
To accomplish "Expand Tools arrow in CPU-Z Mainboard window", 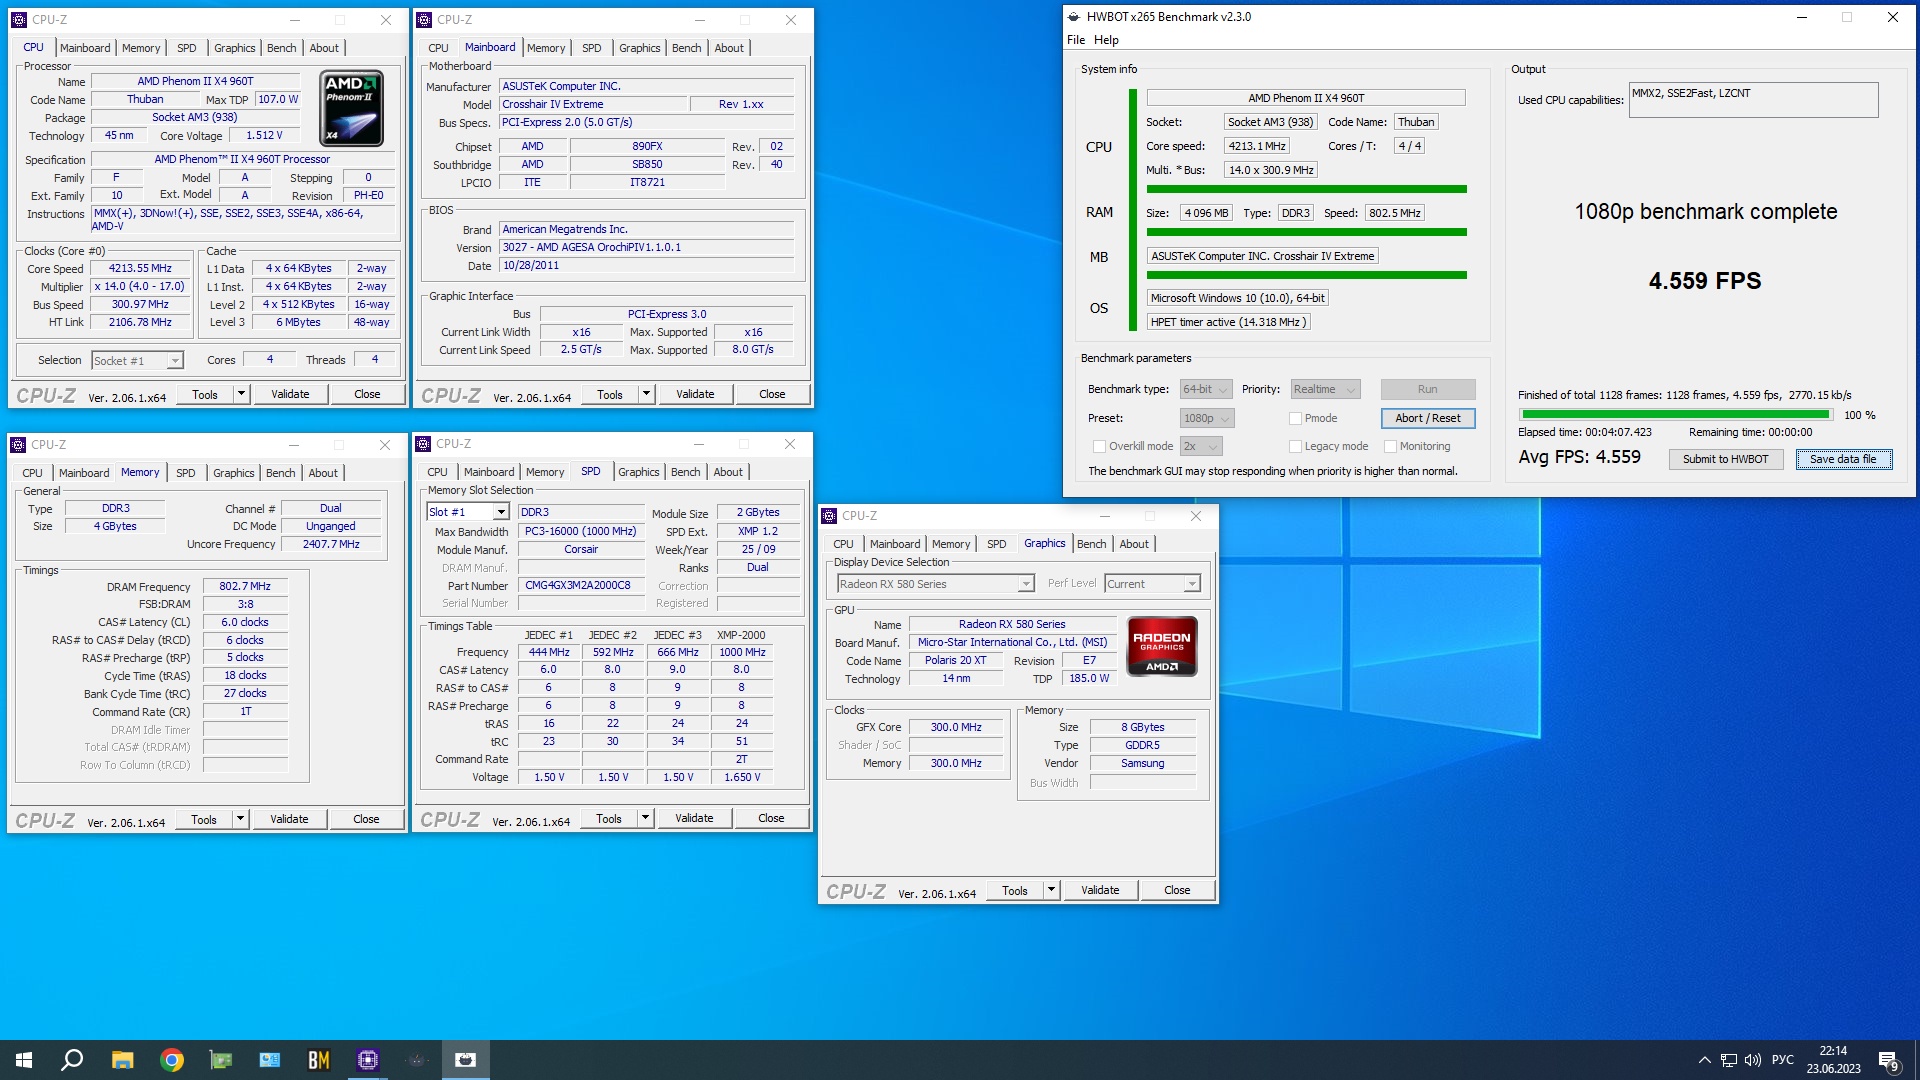I will (x=646, y=394).
